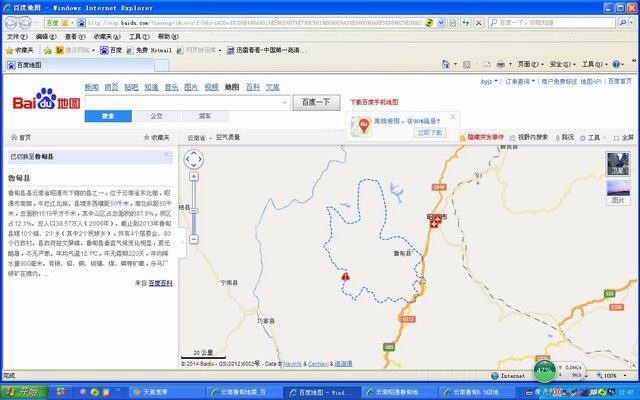Image resolution: width=640 pixels, height=400 pixels.
Task: Go to Baidu 新闻 link
Action: 91,87
